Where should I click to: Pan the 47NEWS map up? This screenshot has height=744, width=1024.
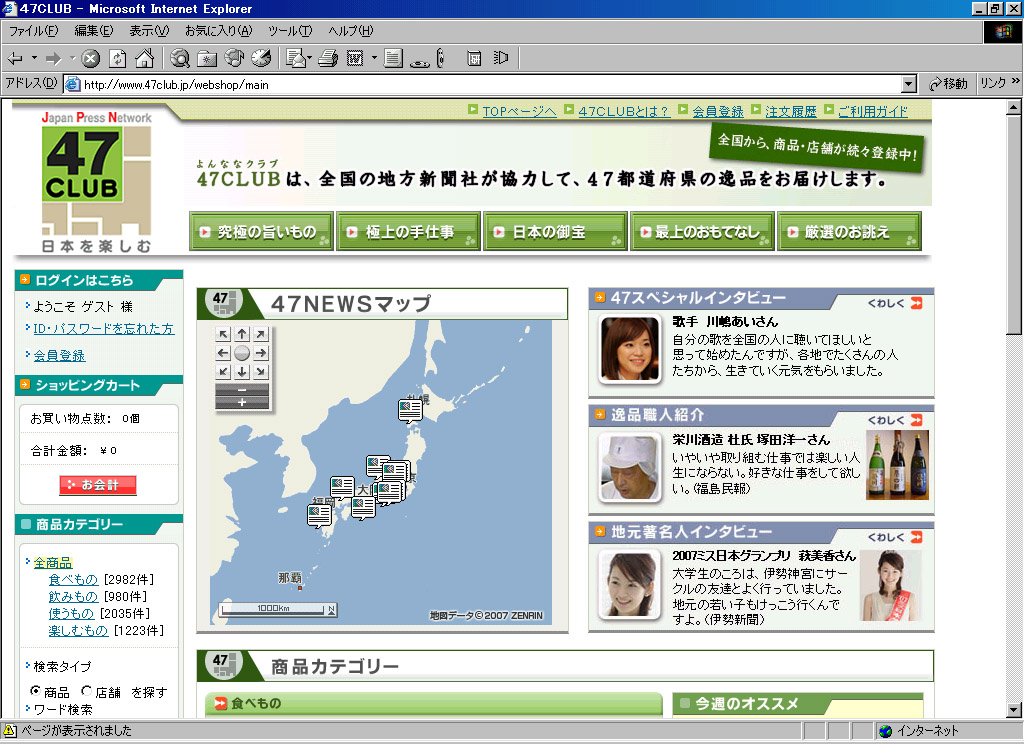tap(242, 334)
